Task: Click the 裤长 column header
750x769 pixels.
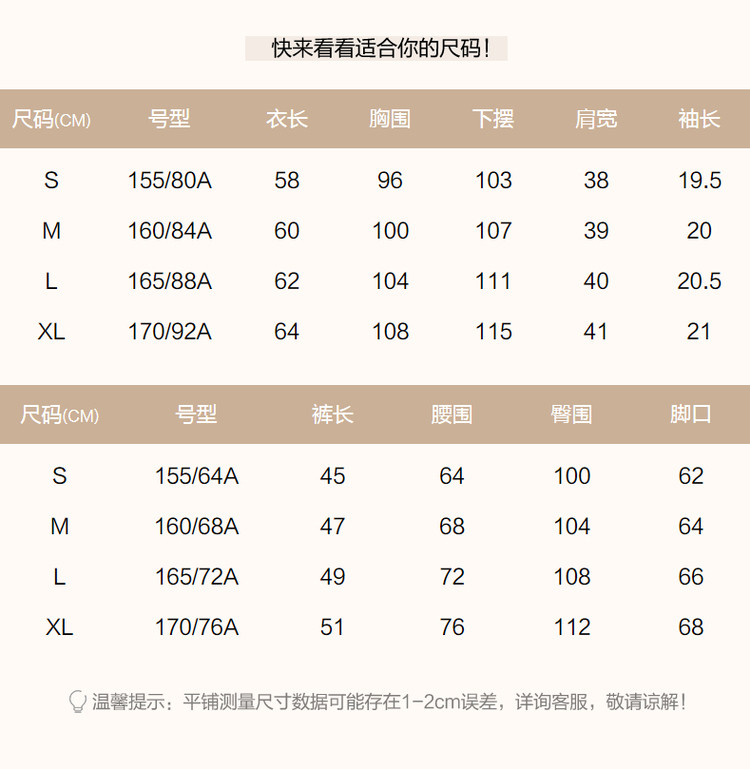Action: (332, 414)
